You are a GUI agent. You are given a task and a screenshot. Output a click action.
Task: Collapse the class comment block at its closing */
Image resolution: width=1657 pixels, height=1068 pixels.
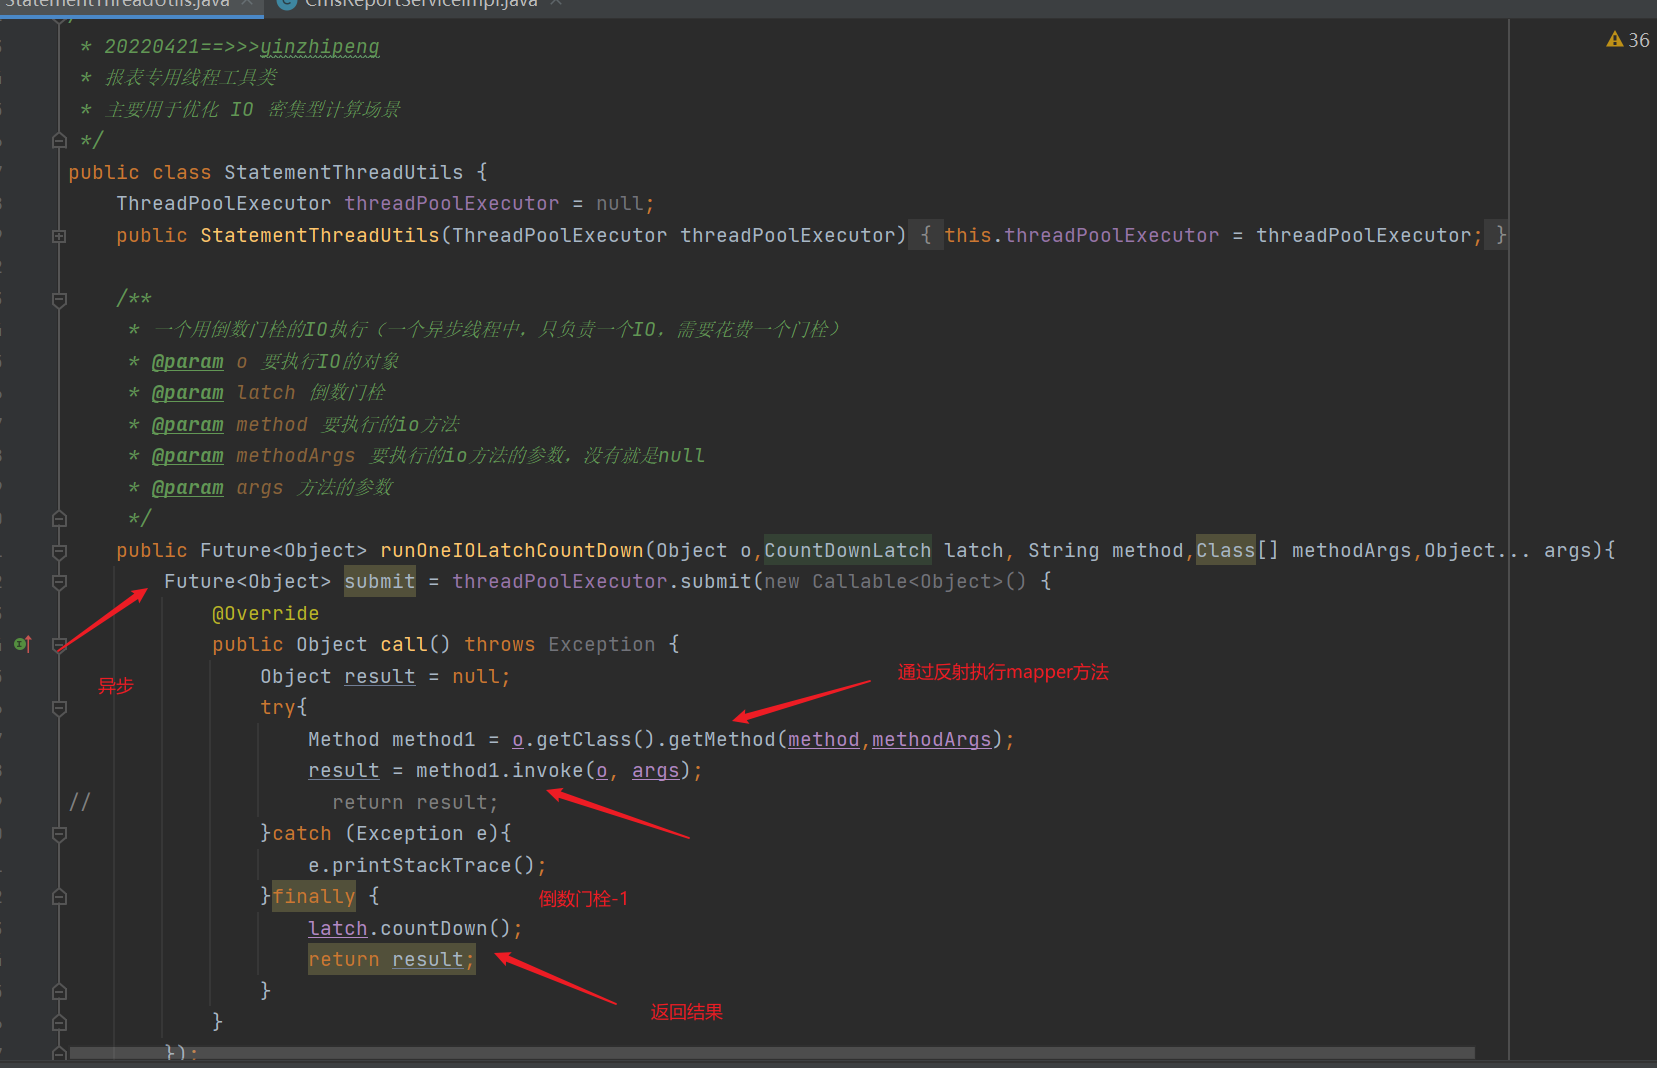pyautogui.click(x=59, y=141)
